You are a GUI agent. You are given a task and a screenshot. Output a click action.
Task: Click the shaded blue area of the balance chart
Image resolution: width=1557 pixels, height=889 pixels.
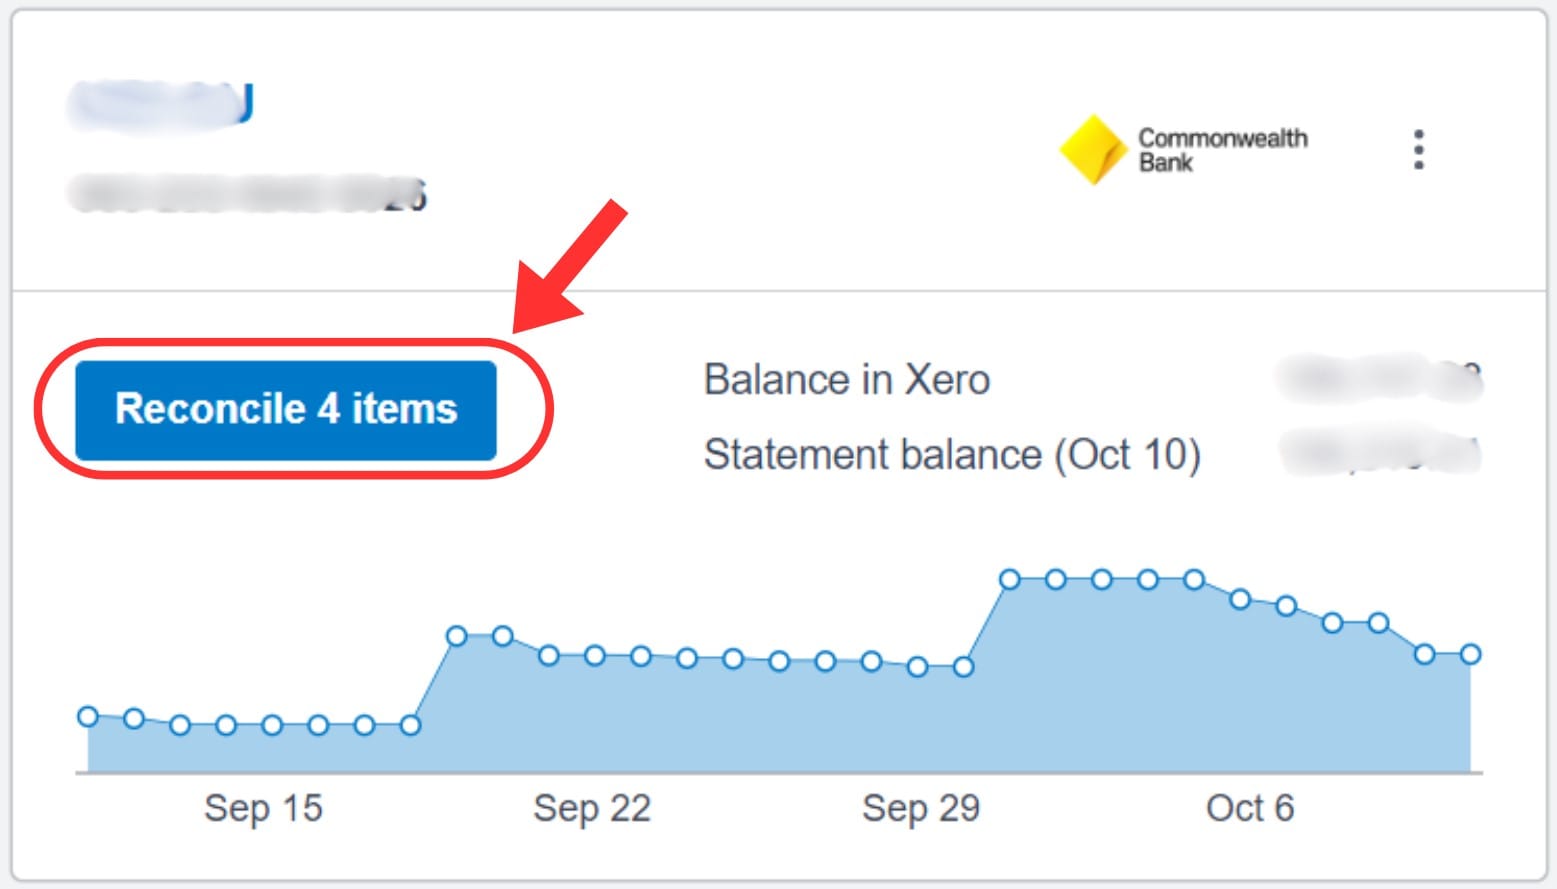point(779,718)
